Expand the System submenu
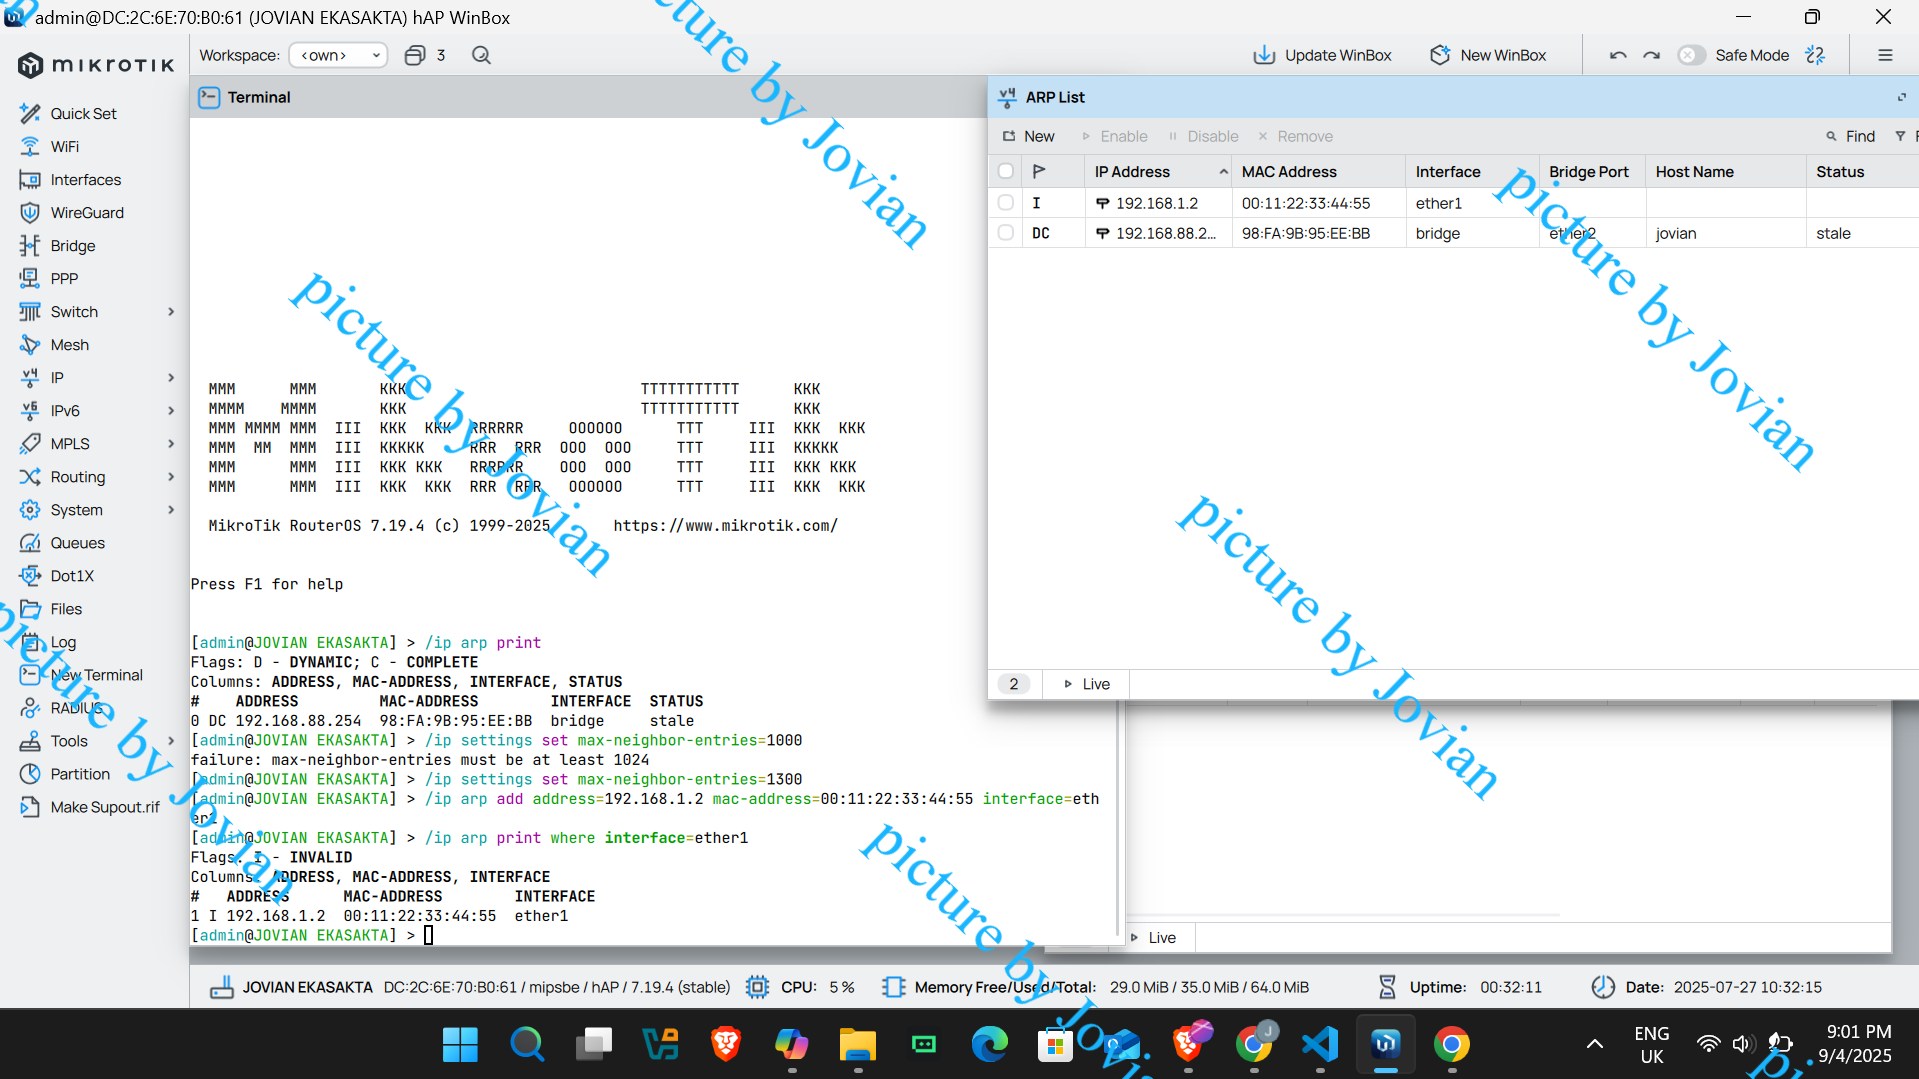The height and width of the screenshot is (1079, 1919). 171,509
